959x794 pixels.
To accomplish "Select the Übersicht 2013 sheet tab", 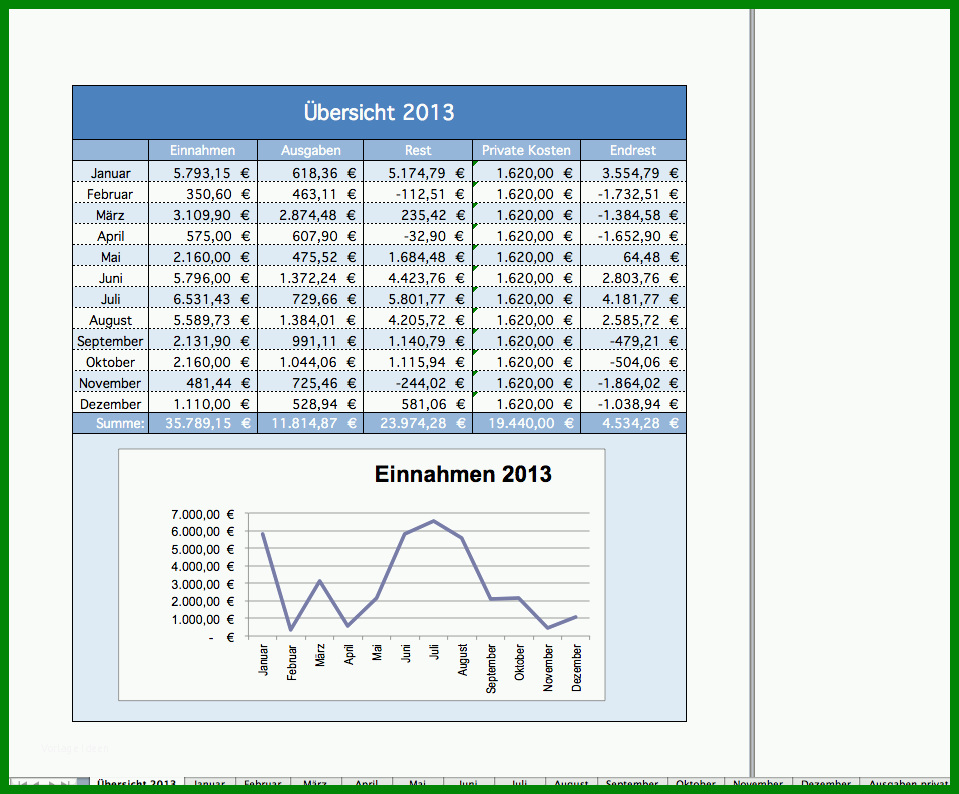I will [x=136, y=782].
